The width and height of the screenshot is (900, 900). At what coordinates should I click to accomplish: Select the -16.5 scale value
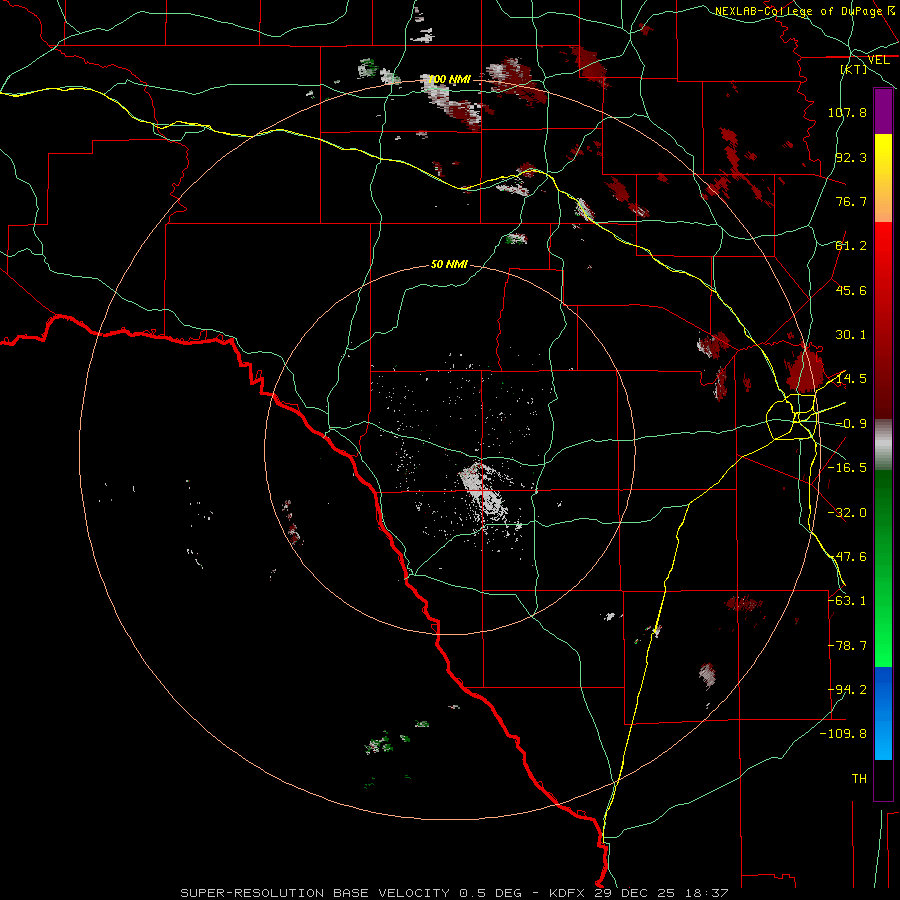point(847,468)
